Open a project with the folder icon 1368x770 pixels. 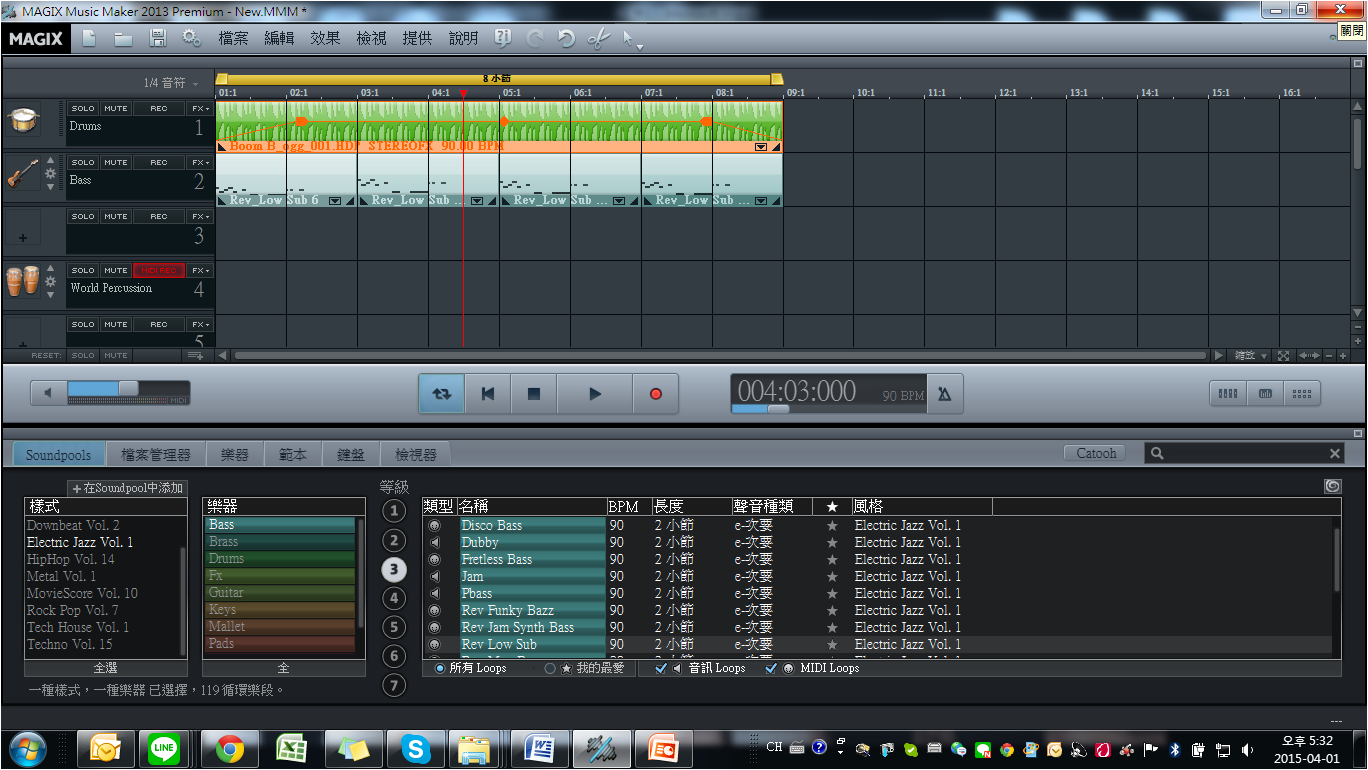coord(123,39)
